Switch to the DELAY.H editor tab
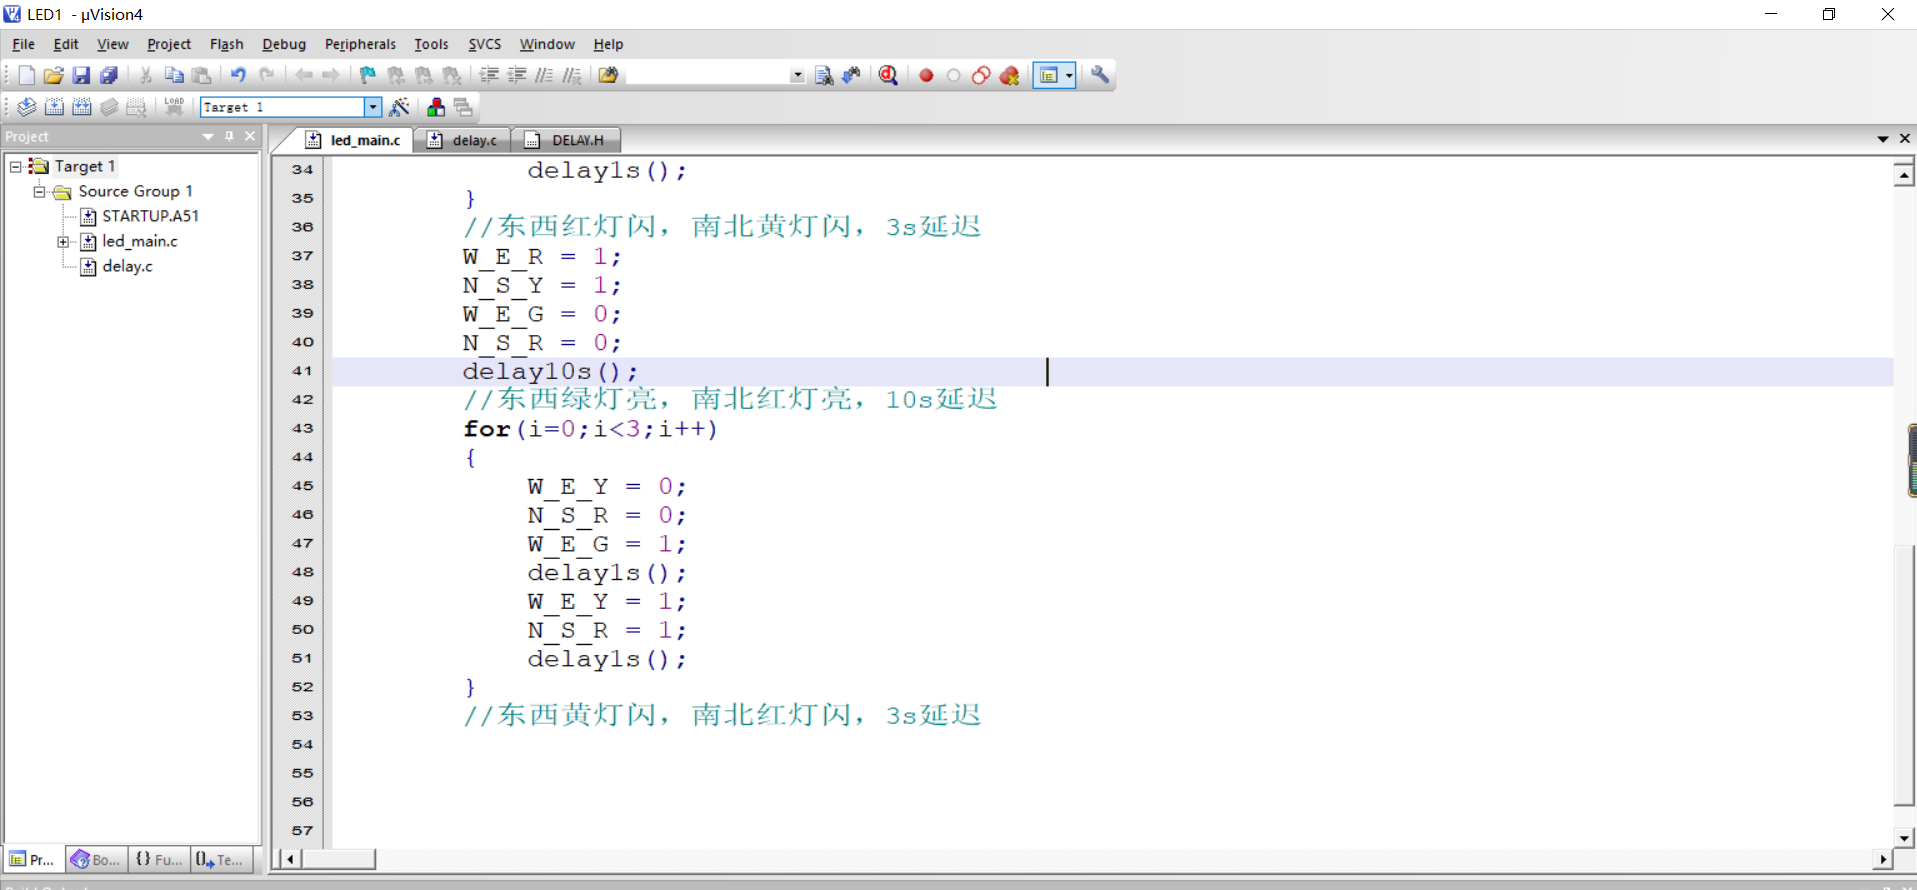 [x=565, y=140]
